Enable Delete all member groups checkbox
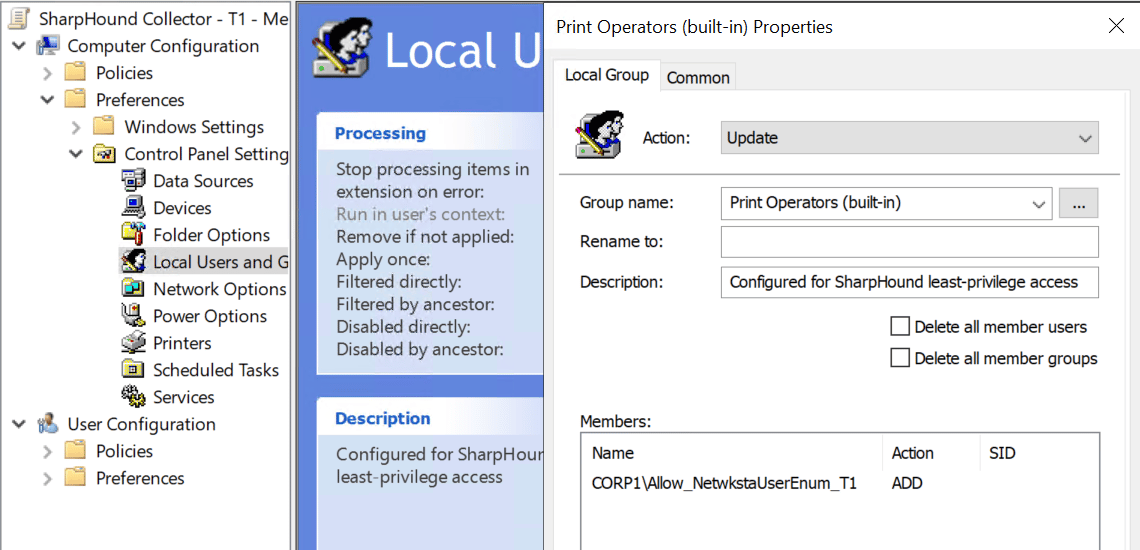The height and width of the screenshot is (550, 1140). point(900,358)
